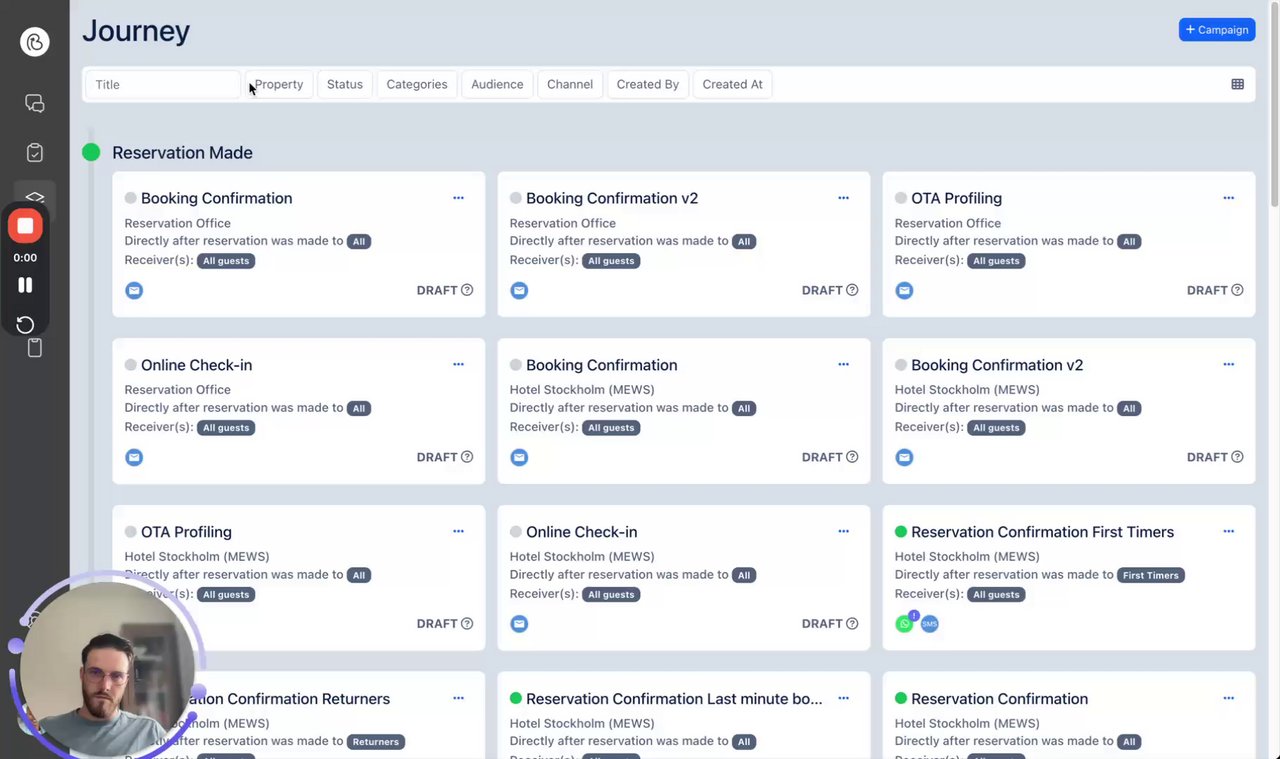The width and height of the screenshot is (1280, 759).
Task: Open the chat conversations sidebar icon
Action: tap(35, 103)
